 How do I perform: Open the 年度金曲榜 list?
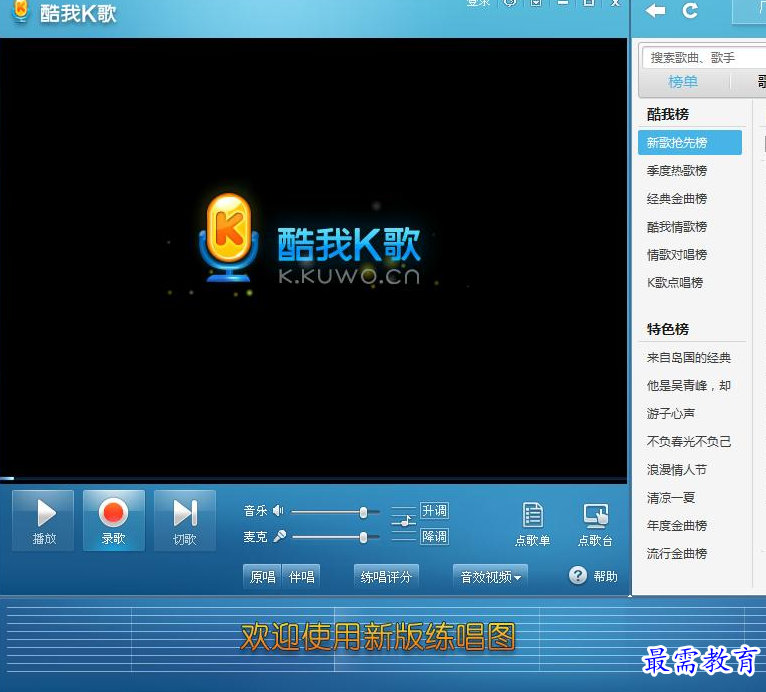pos(677,526)
